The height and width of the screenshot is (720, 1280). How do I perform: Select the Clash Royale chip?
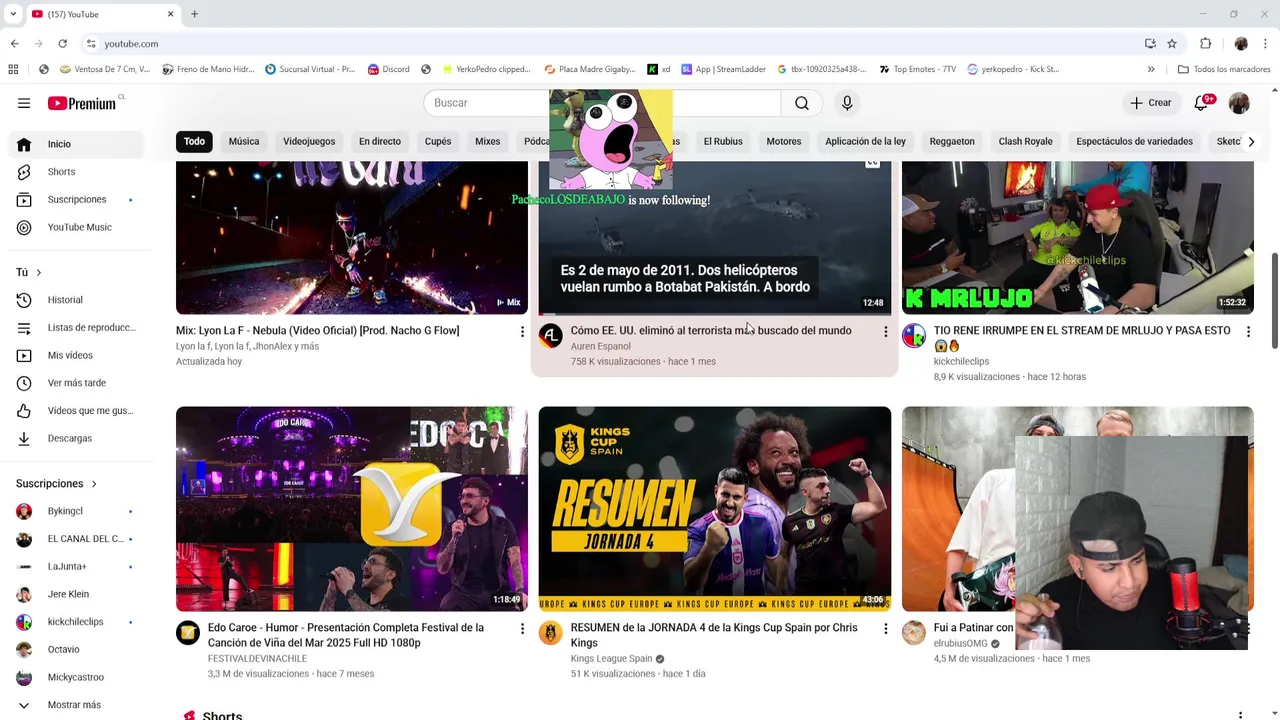[1025, 141]
